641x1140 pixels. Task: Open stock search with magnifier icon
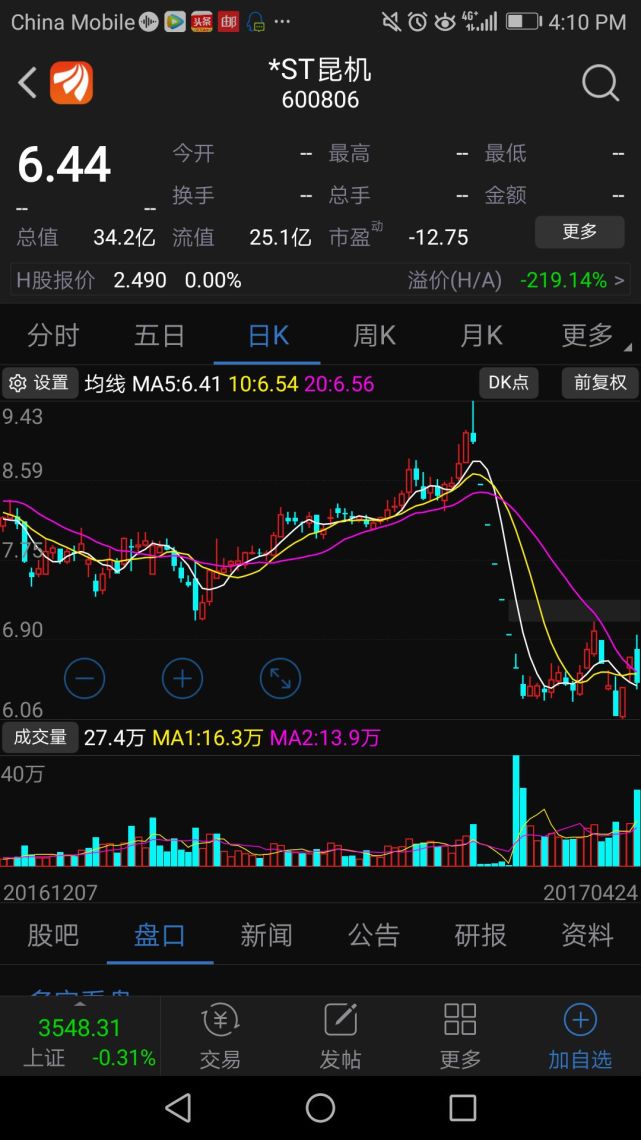(600, 83)
